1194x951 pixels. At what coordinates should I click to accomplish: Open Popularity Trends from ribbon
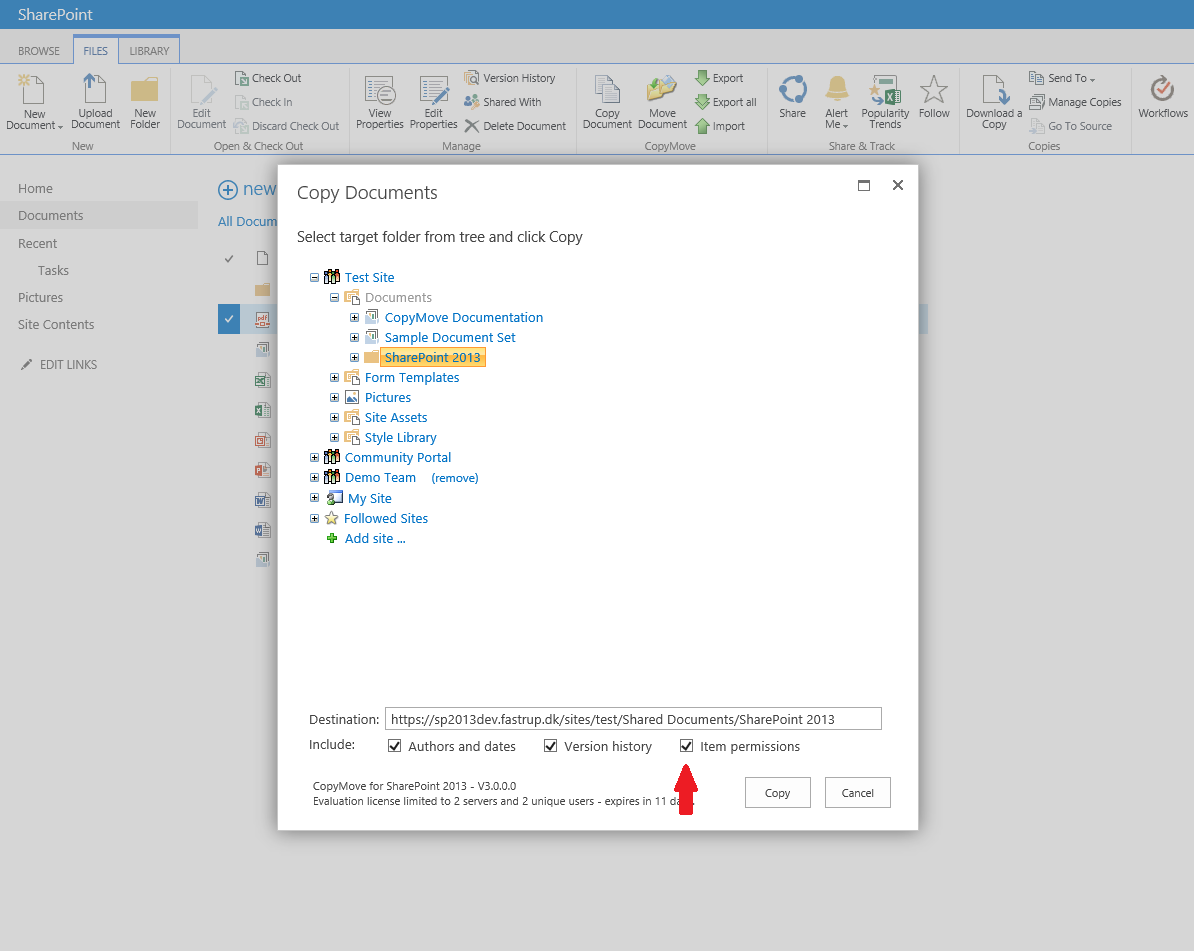pyautogui.click(x=885, y=102)
